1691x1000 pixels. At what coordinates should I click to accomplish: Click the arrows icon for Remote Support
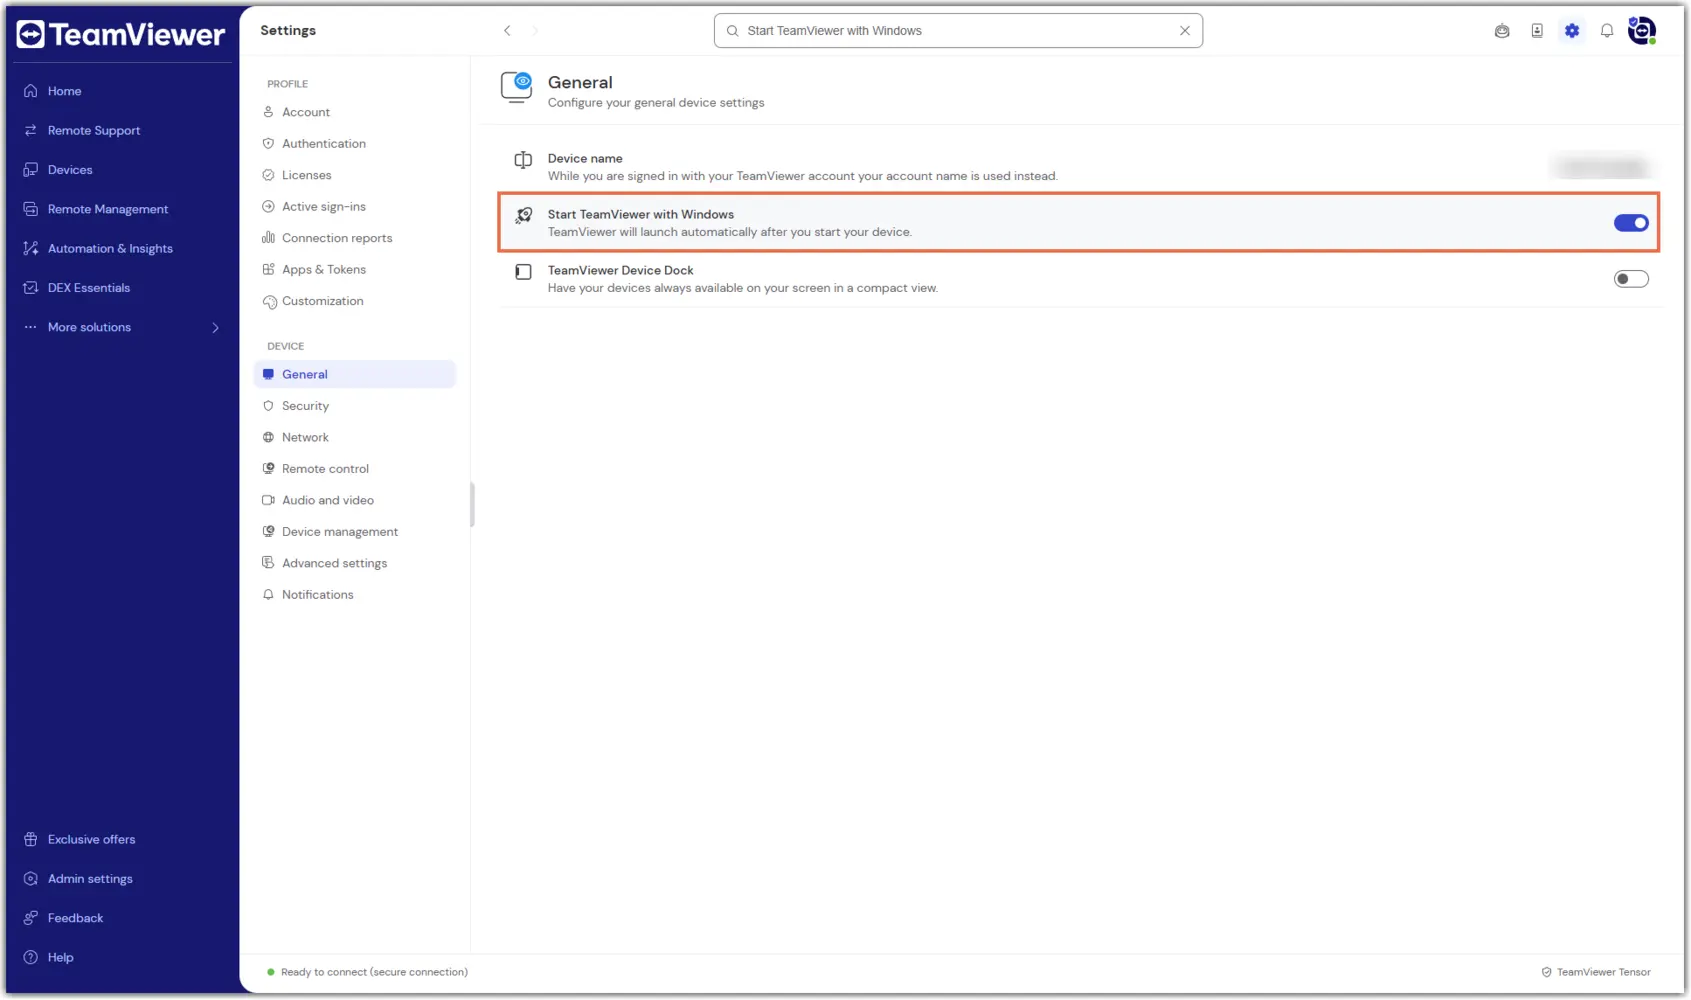coord(31,130)
